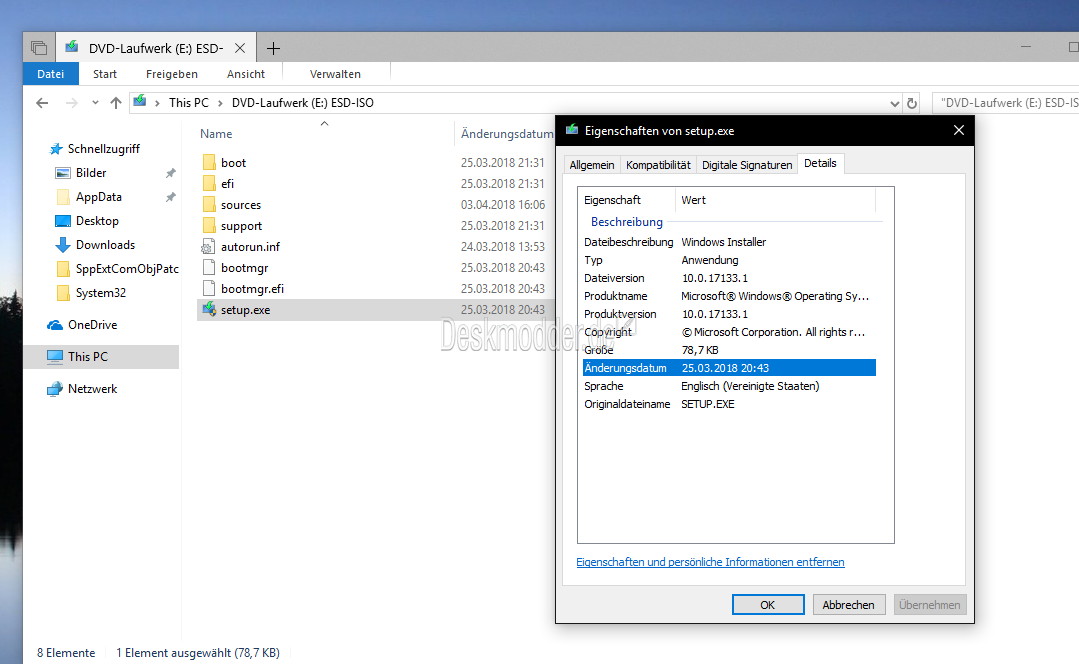Open Bilder in the sidebar
The height and width of the screenshot is (664, 1079).
coord(91,173)
